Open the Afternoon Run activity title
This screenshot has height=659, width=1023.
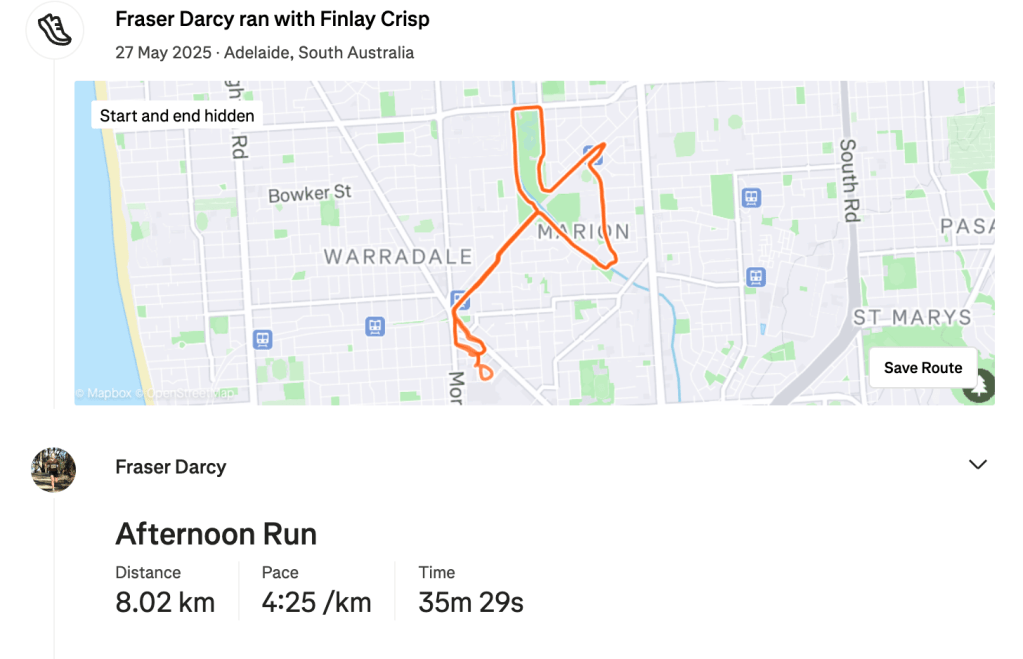pyautogui.click(x=216, y=534)
